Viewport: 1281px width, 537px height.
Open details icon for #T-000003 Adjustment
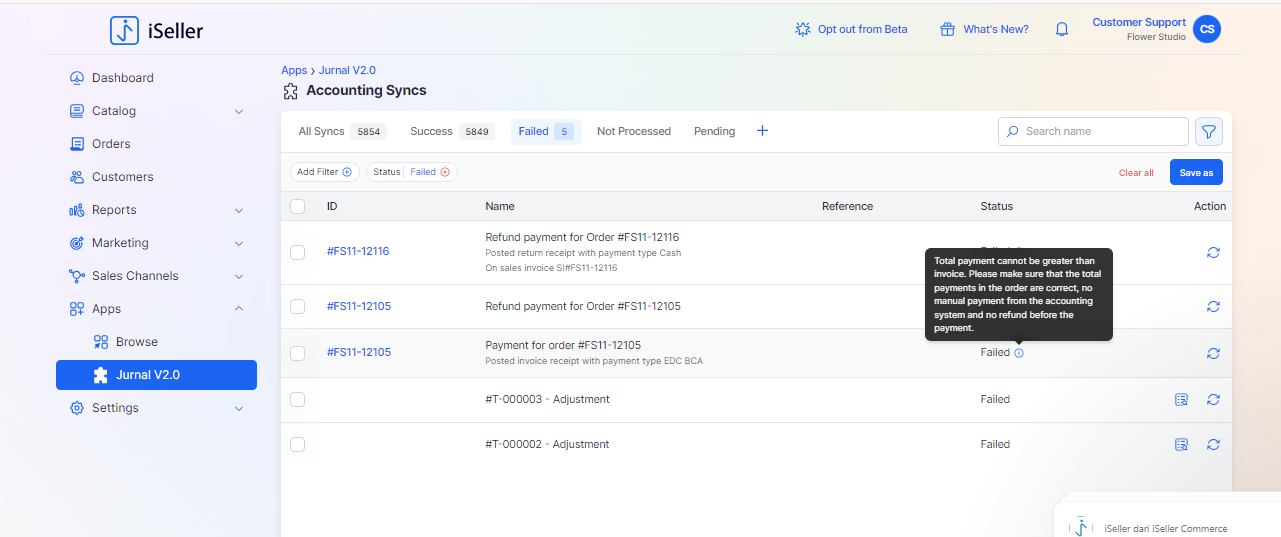[1181, 399]
